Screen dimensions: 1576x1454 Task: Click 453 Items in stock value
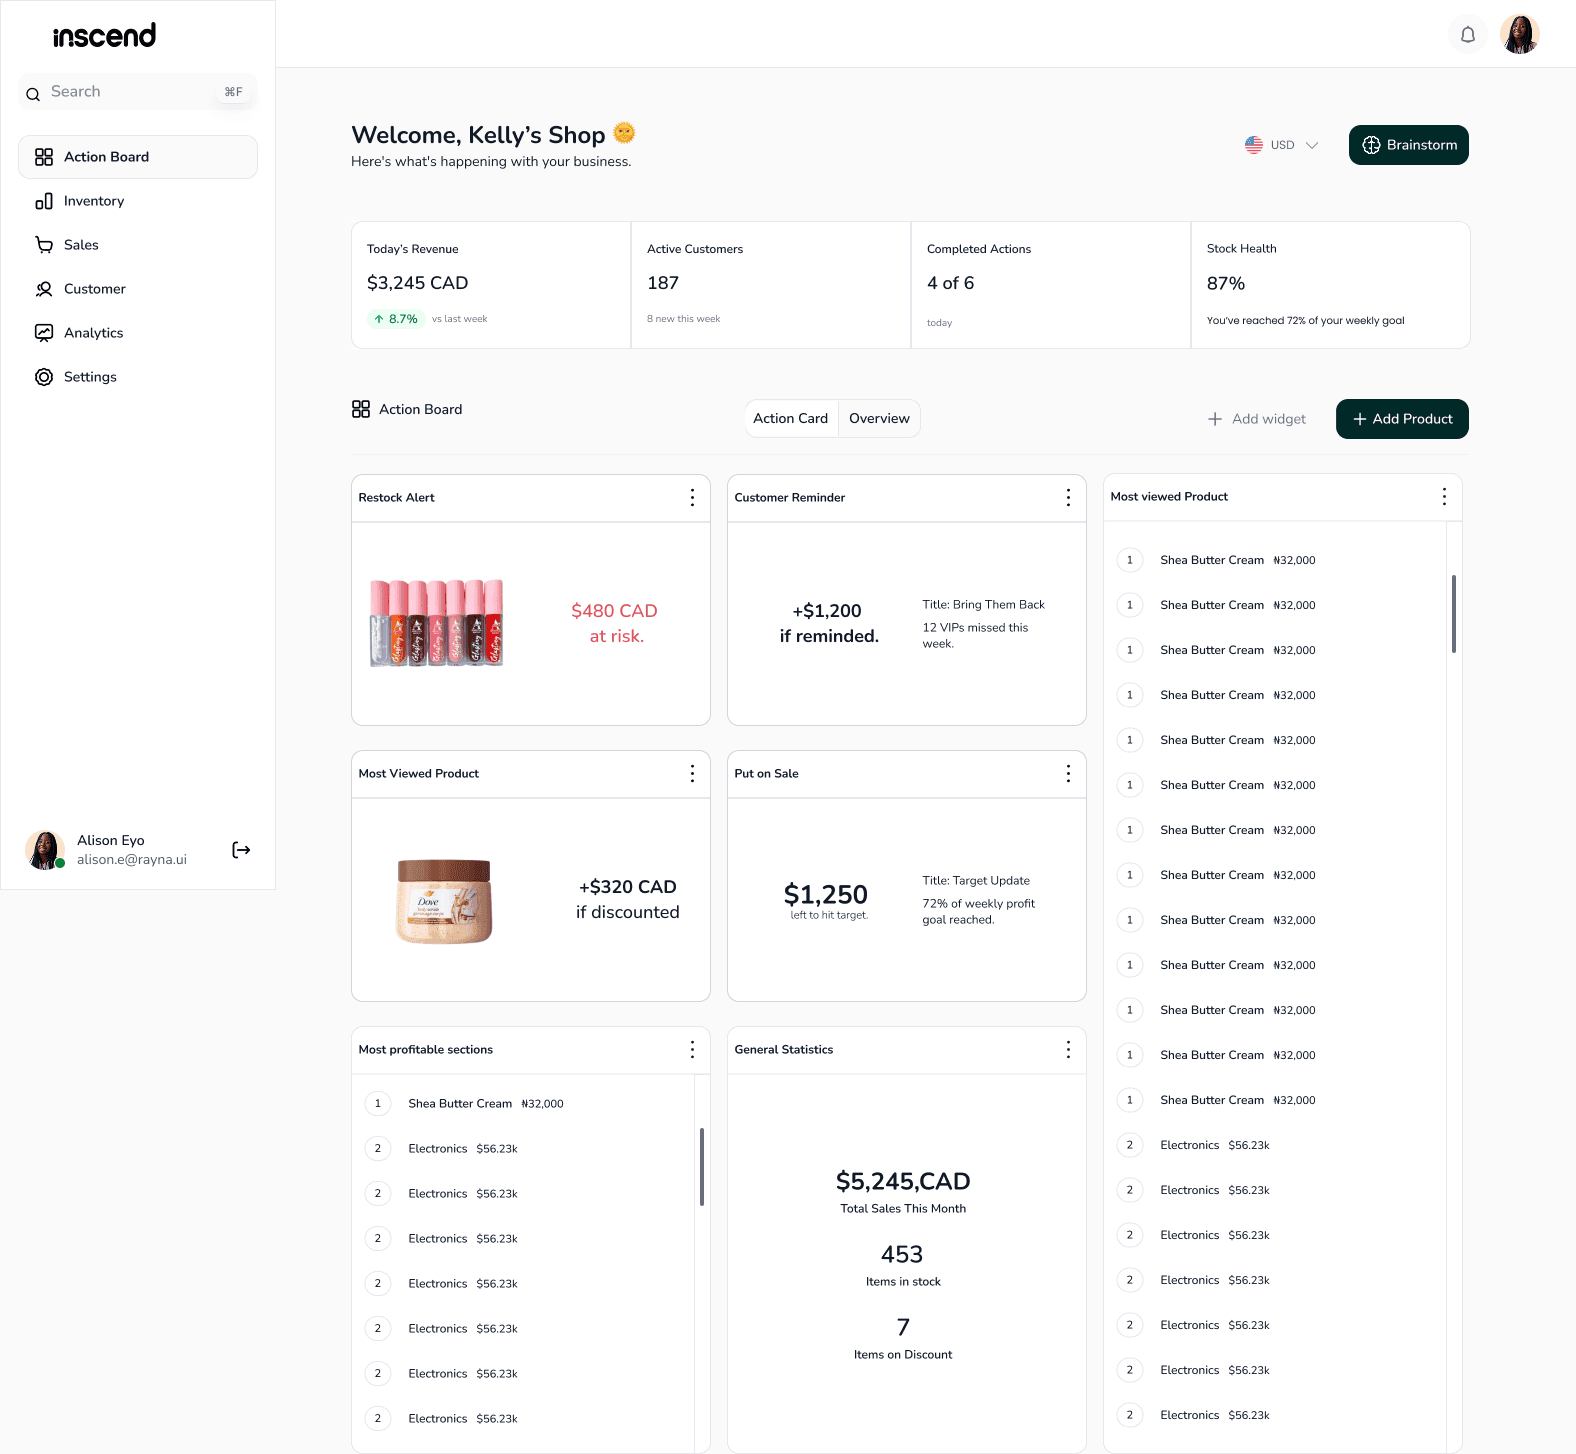coord(902,1254)
